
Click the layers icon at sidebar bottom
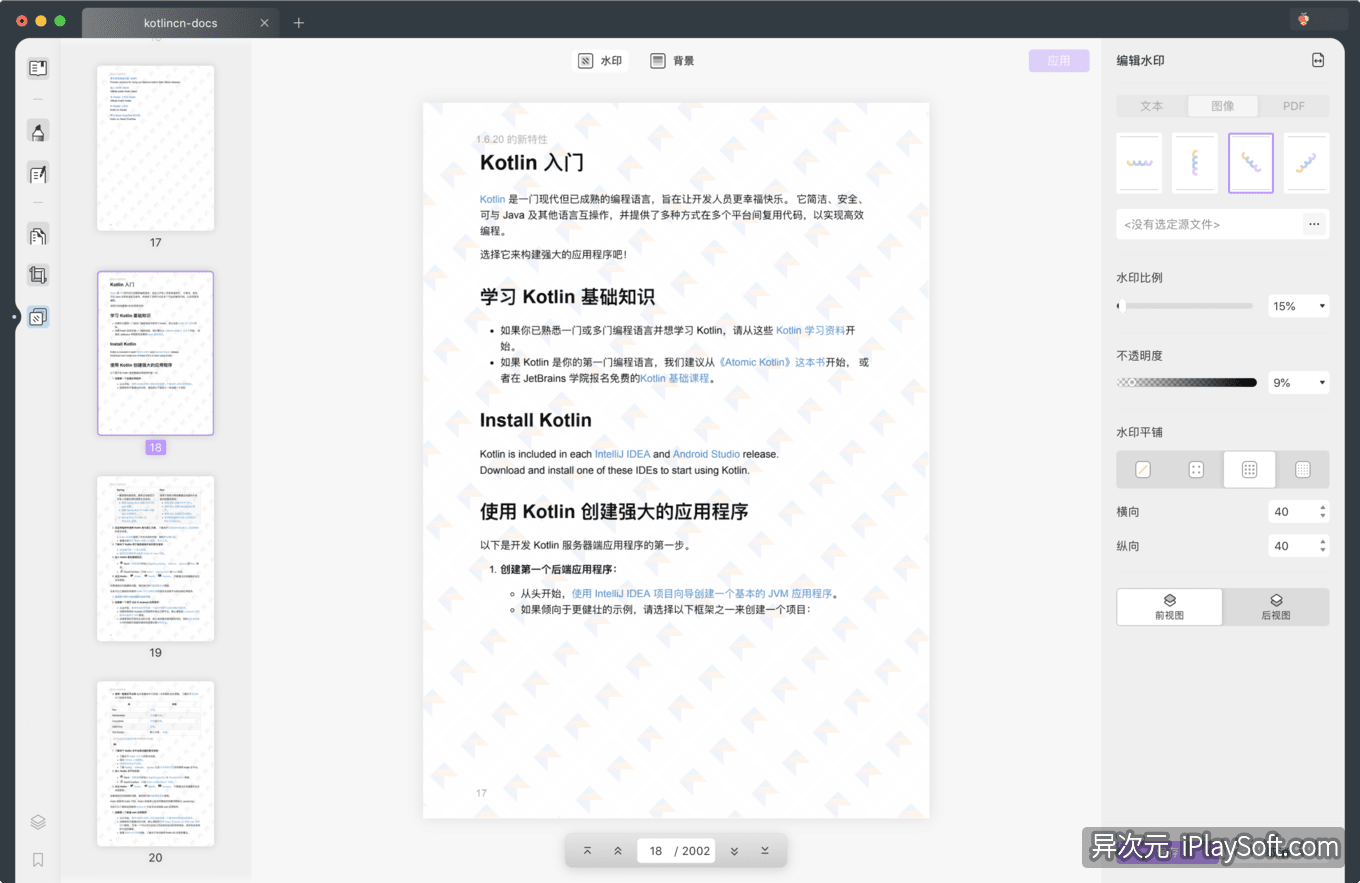38,822
